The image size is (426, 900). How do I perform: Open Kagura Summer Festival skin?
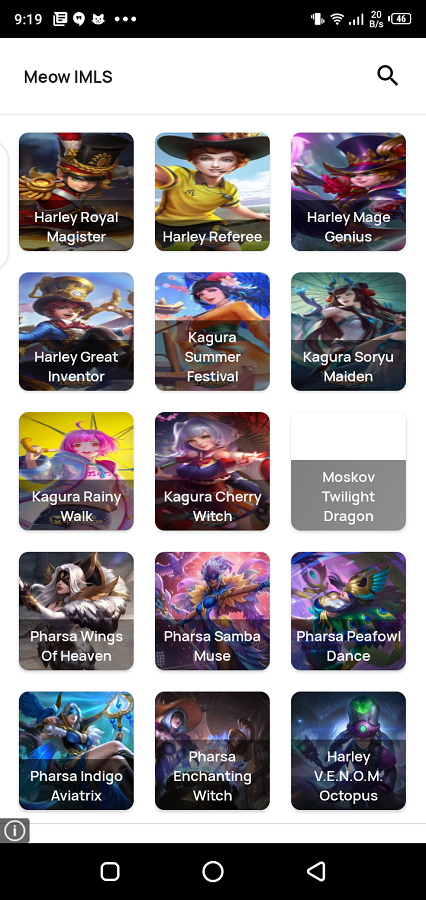pyautogui.click(x=212, y=331)
